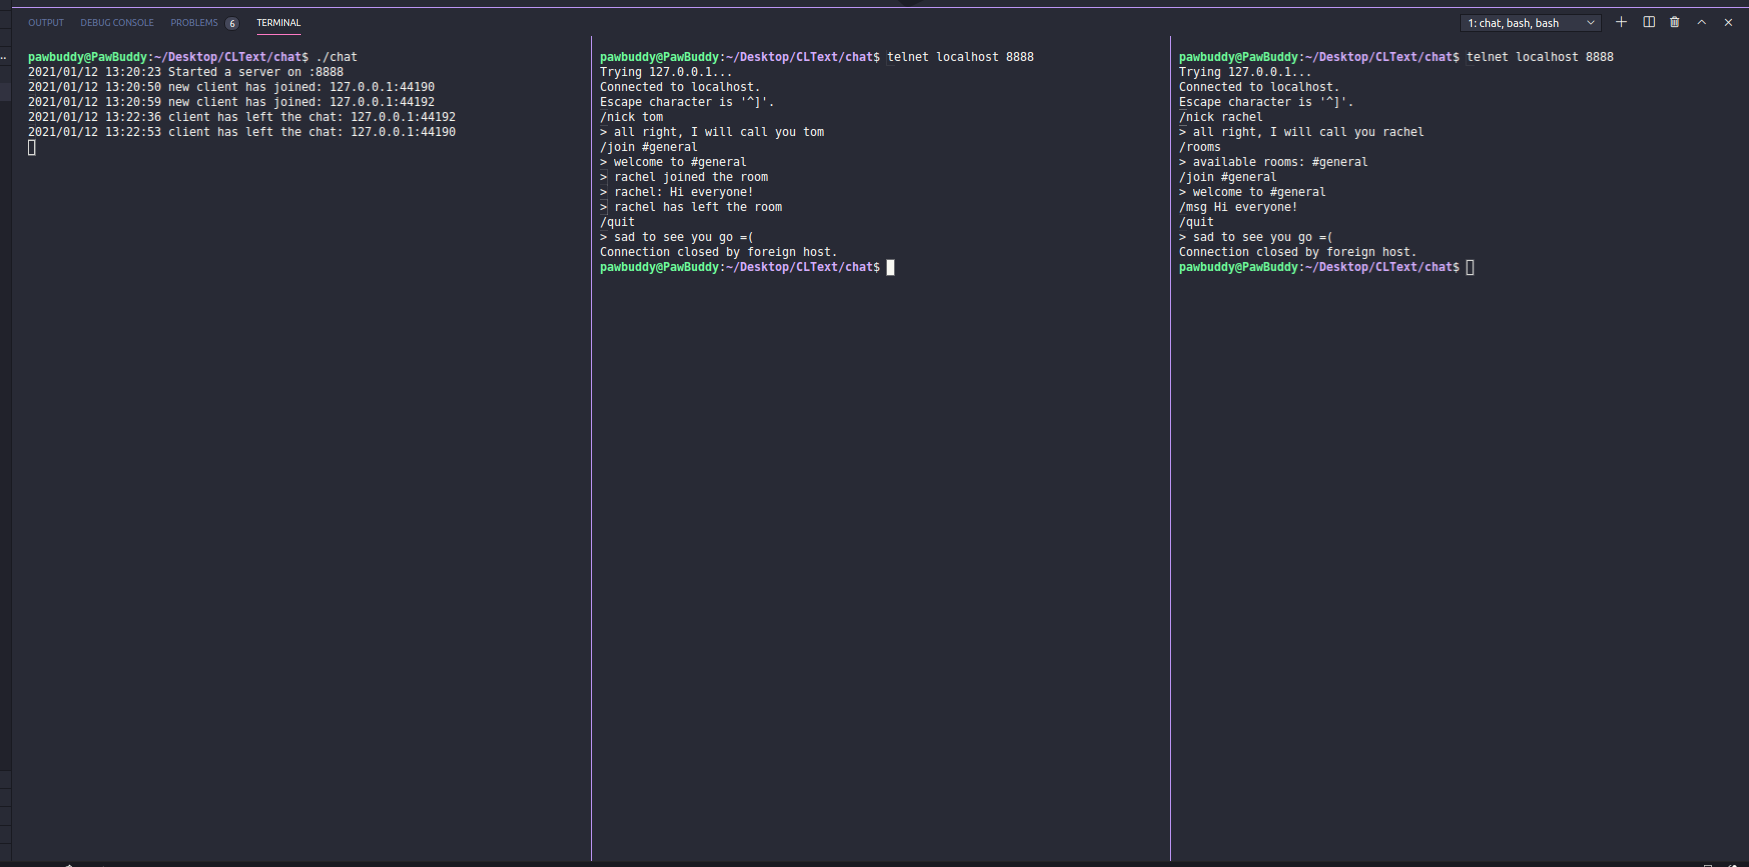Click the cursor in the server terminal pane

click(x=32, y=148)
